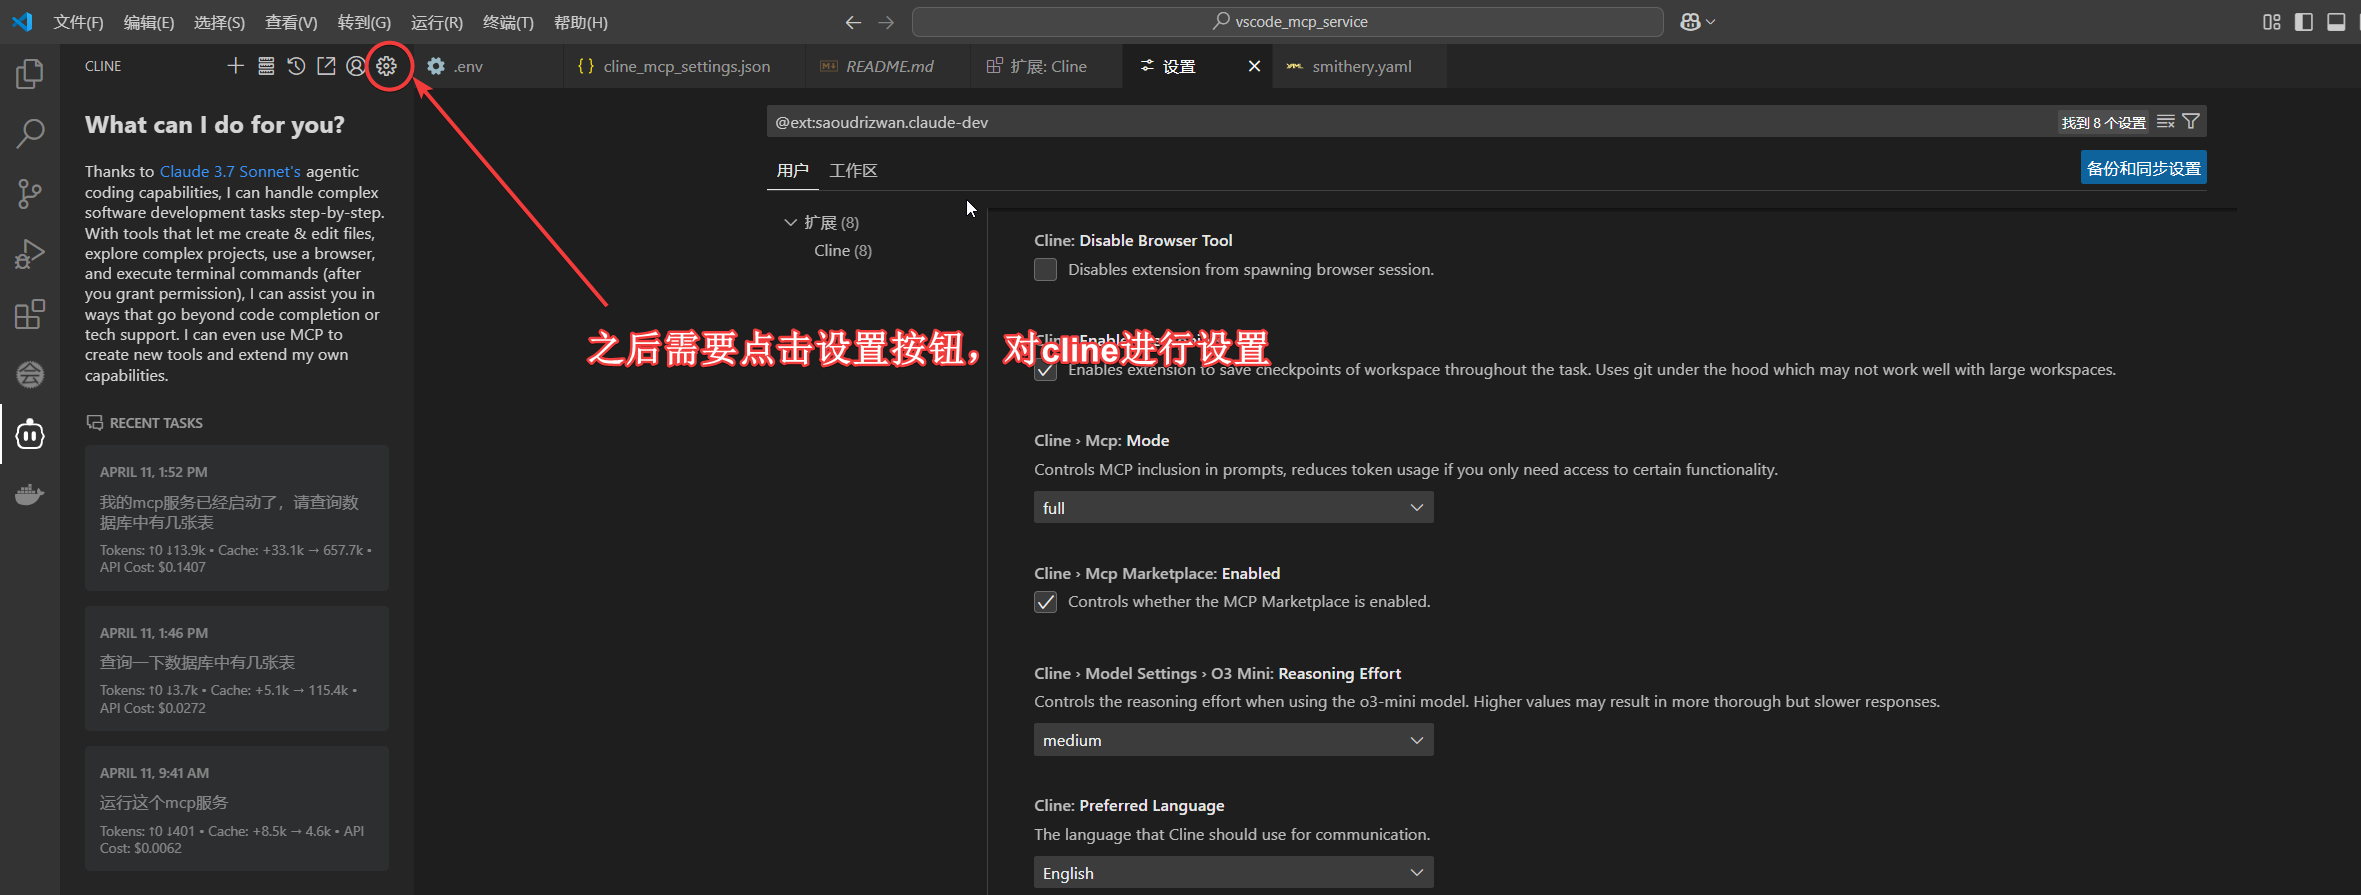Go forward with the navigation arrow

pyautogui.click(x=886, y=22)
